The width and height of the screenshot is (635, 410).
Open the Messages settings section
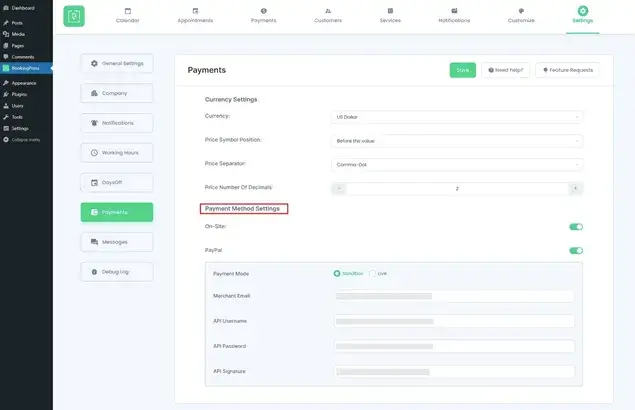(117, 242)
